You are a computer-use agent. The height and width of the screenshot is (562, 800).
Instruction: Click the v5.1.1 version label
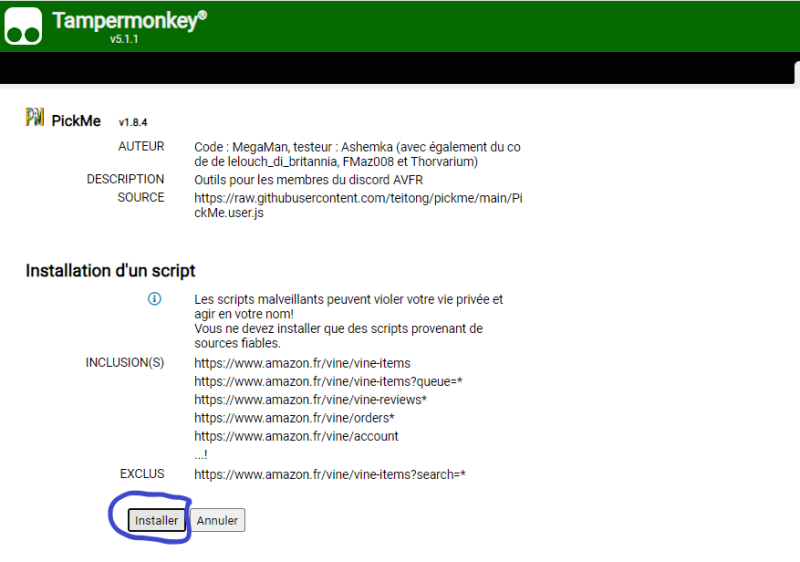click(124, 39)
